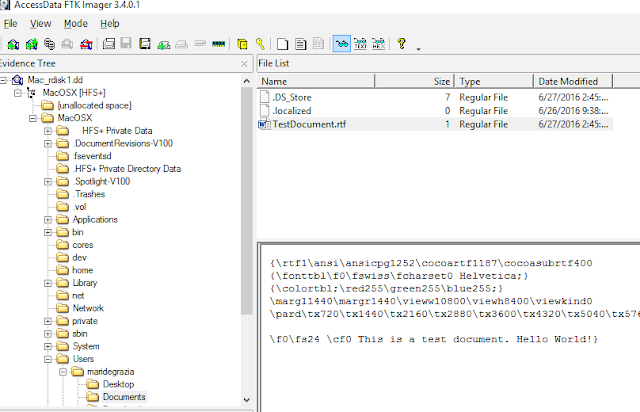
Task: Sort file list by Type column
Action: click(494, 81)
